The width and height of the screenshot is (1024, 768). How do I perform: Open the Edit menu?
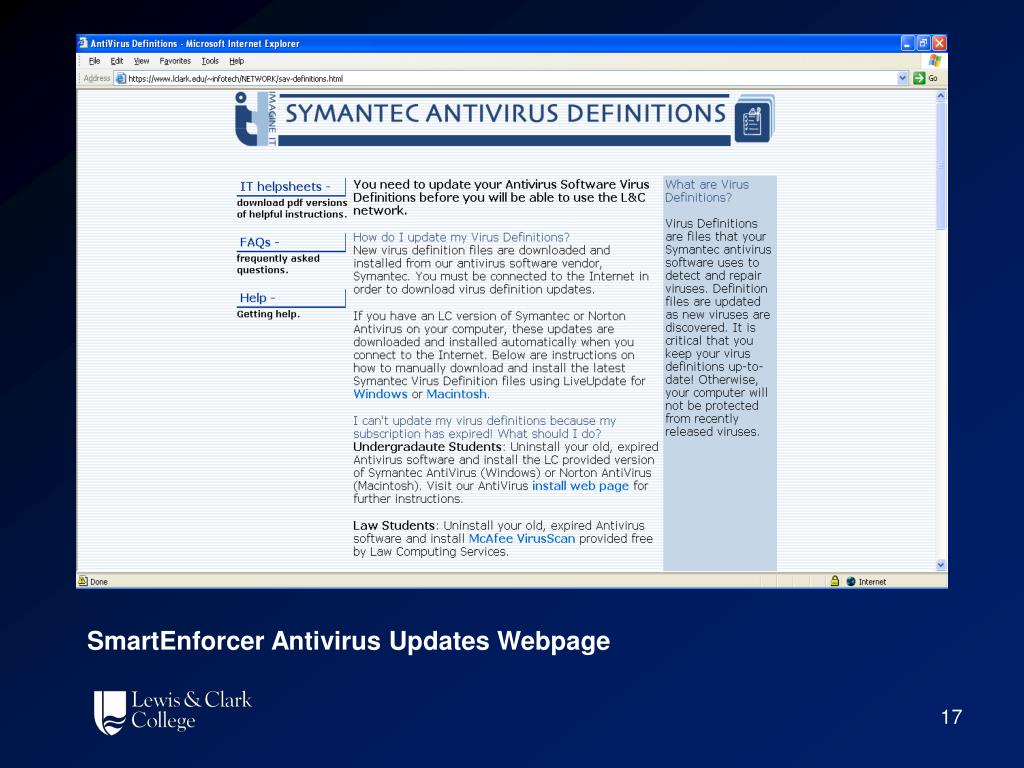(117, 61)
